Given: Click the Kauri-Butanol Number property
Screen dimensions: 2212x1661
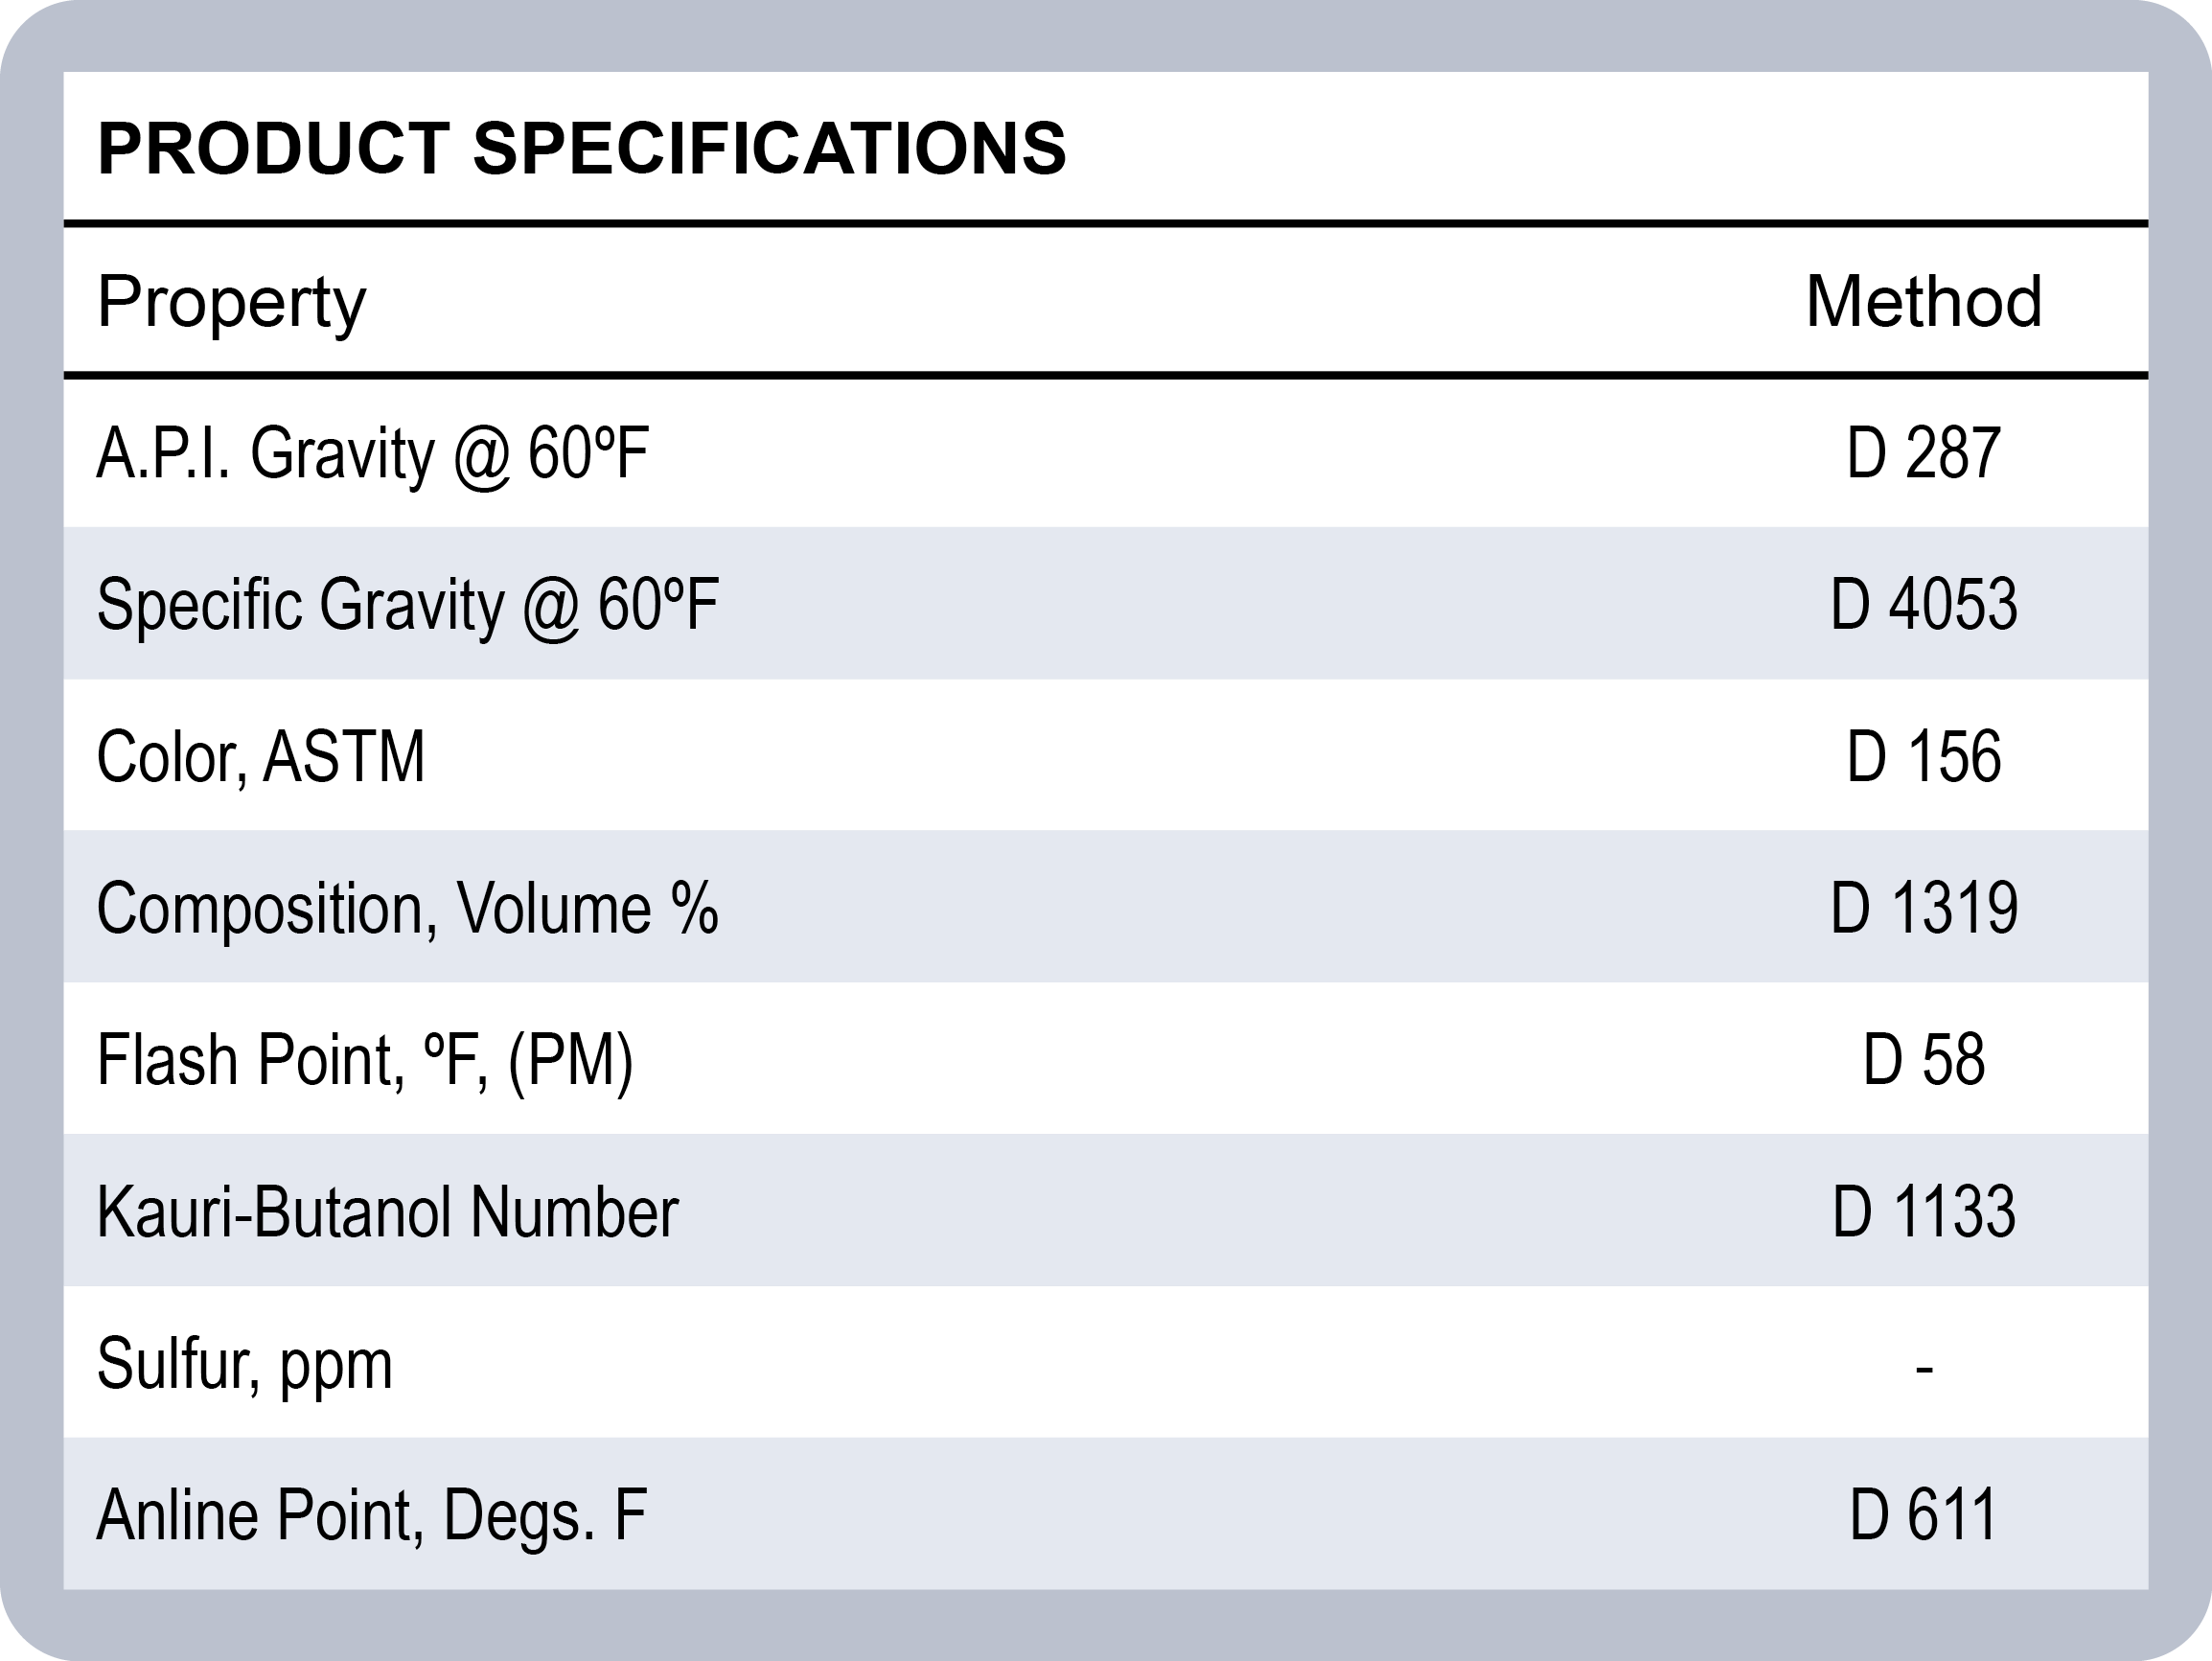Looking at the screenshot, I should (x=388, y=1212).
